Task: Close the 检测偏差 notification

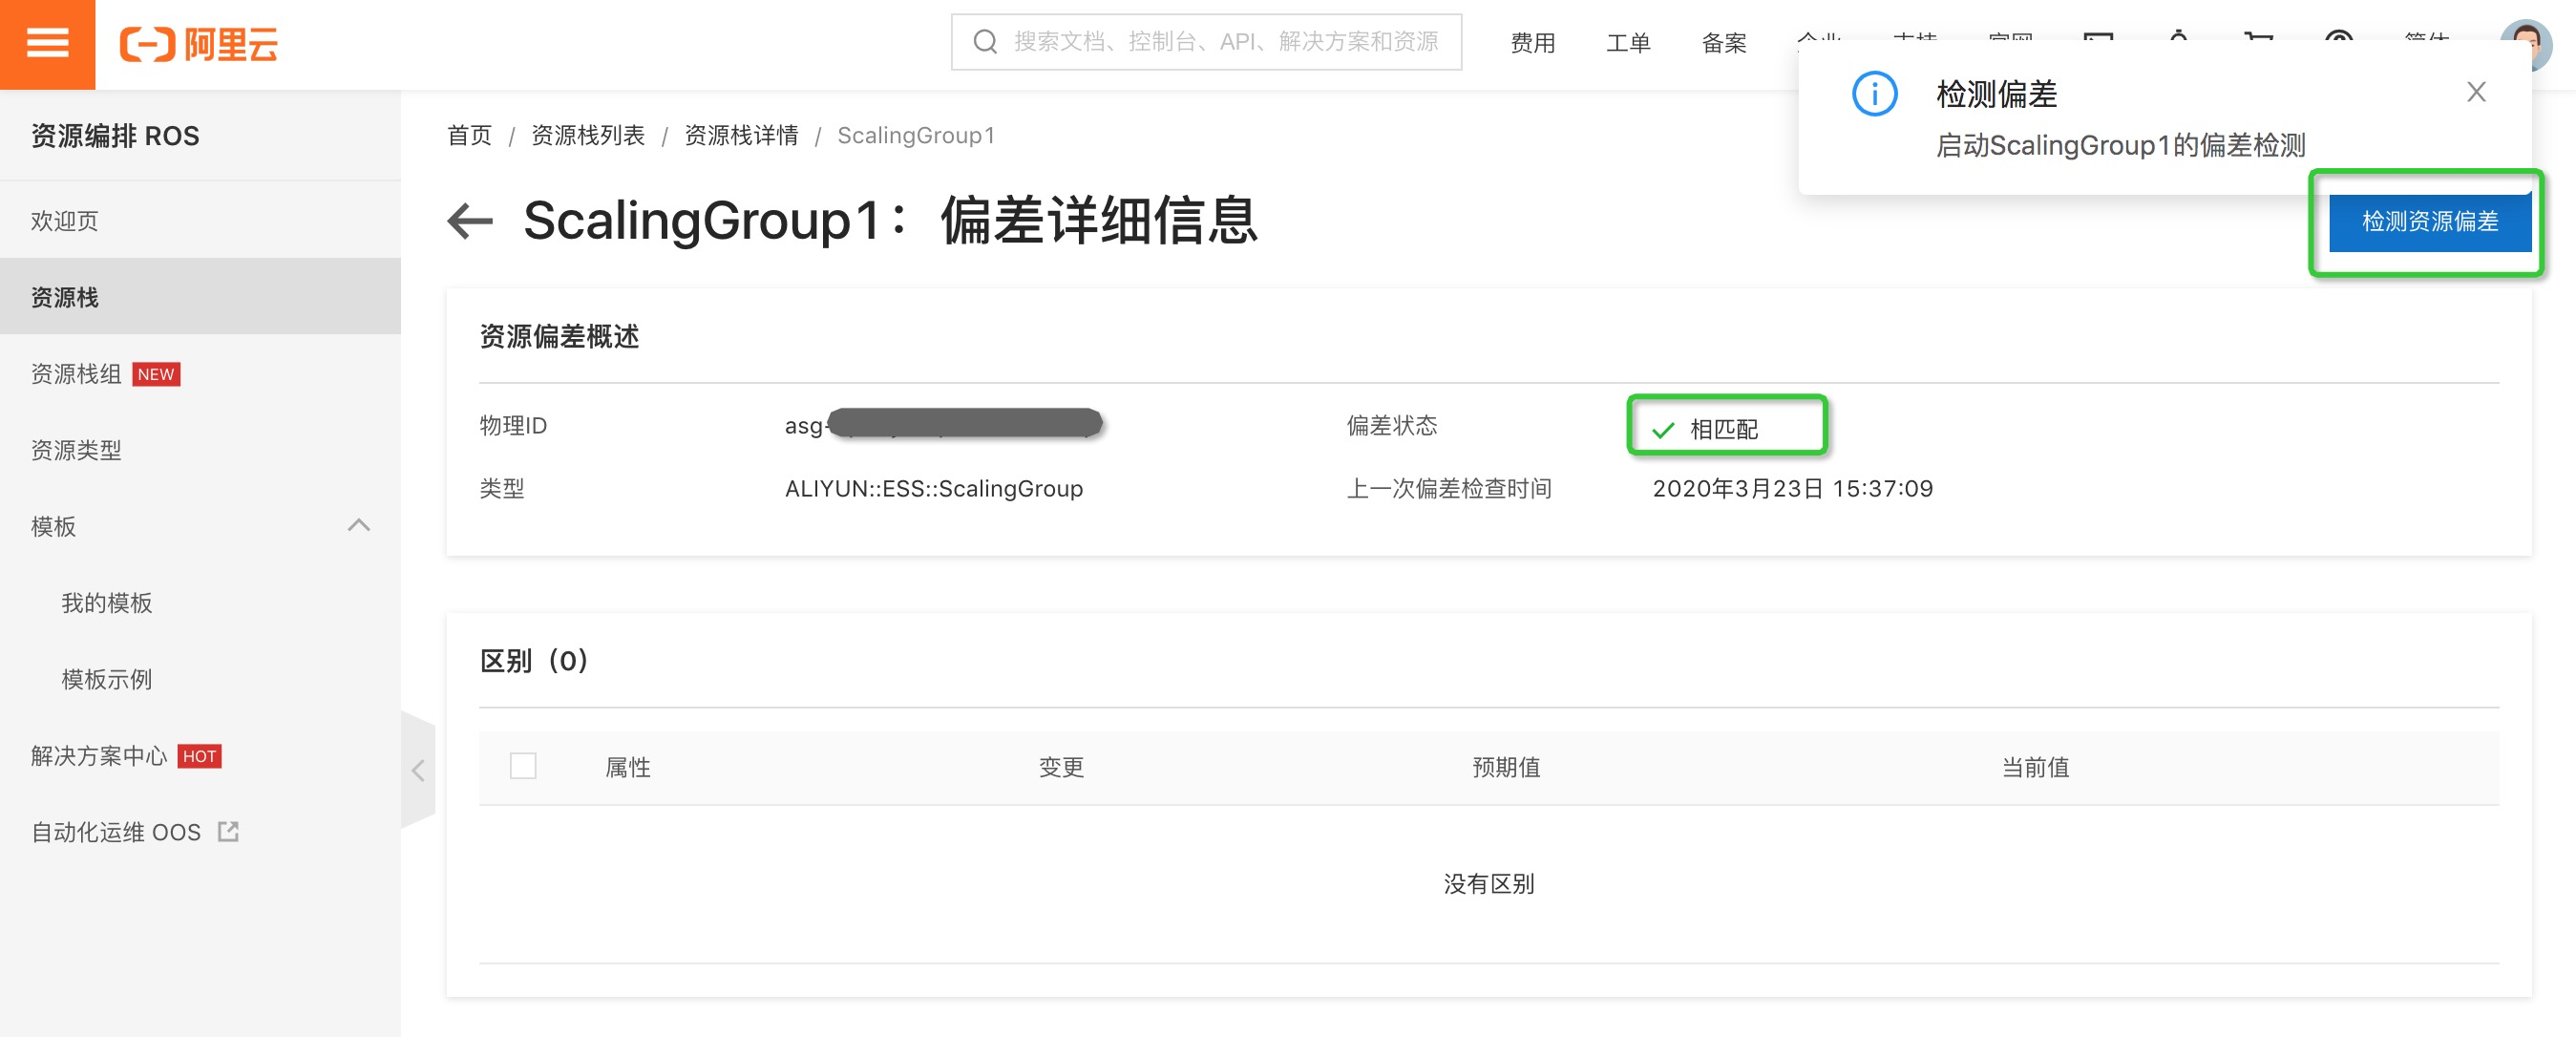Action: [2476, 92]
